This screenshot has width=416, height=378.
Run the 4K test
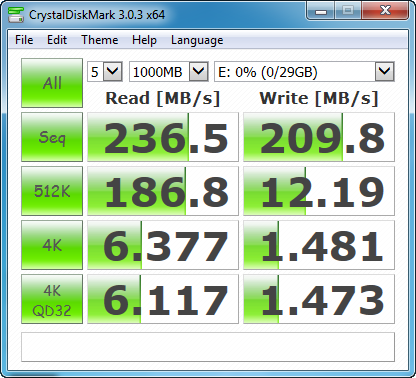pyautogui.click(x=52, y=245)
